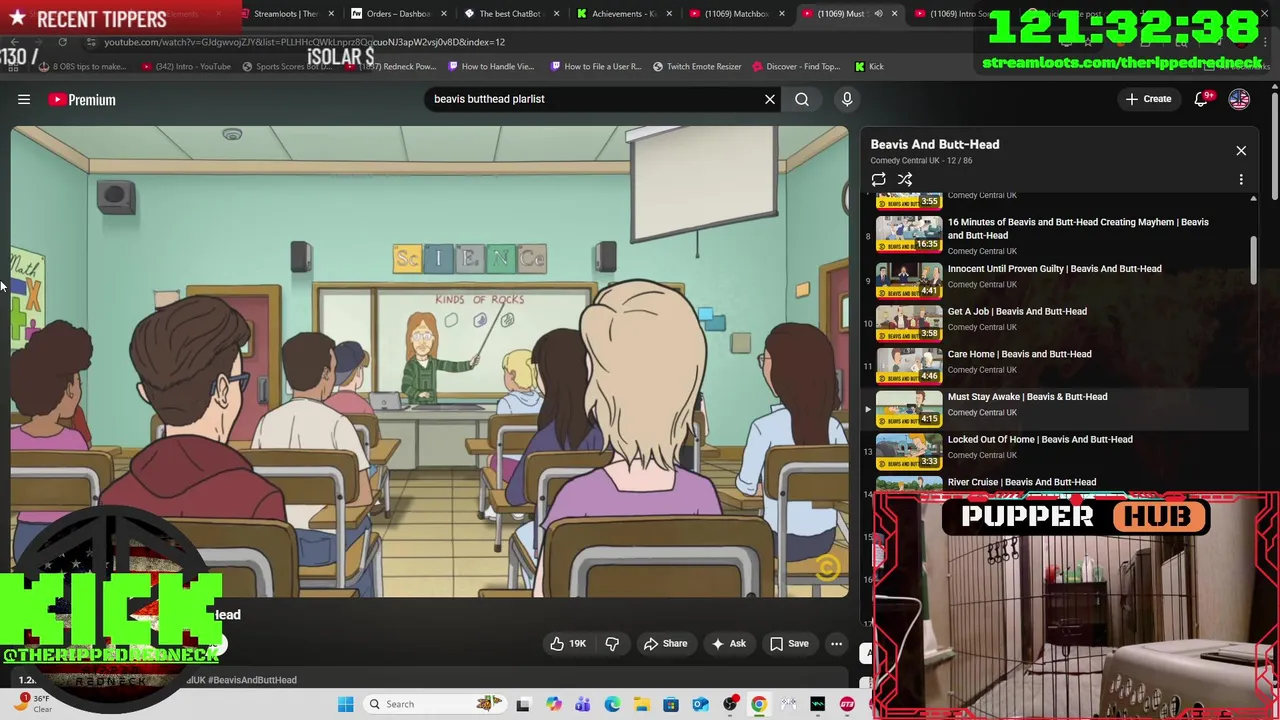
Task: Play 16 Minutes of Beavis Creating Mayhem thumbnail
Action: pyautogui.click(x=909, y=234)
